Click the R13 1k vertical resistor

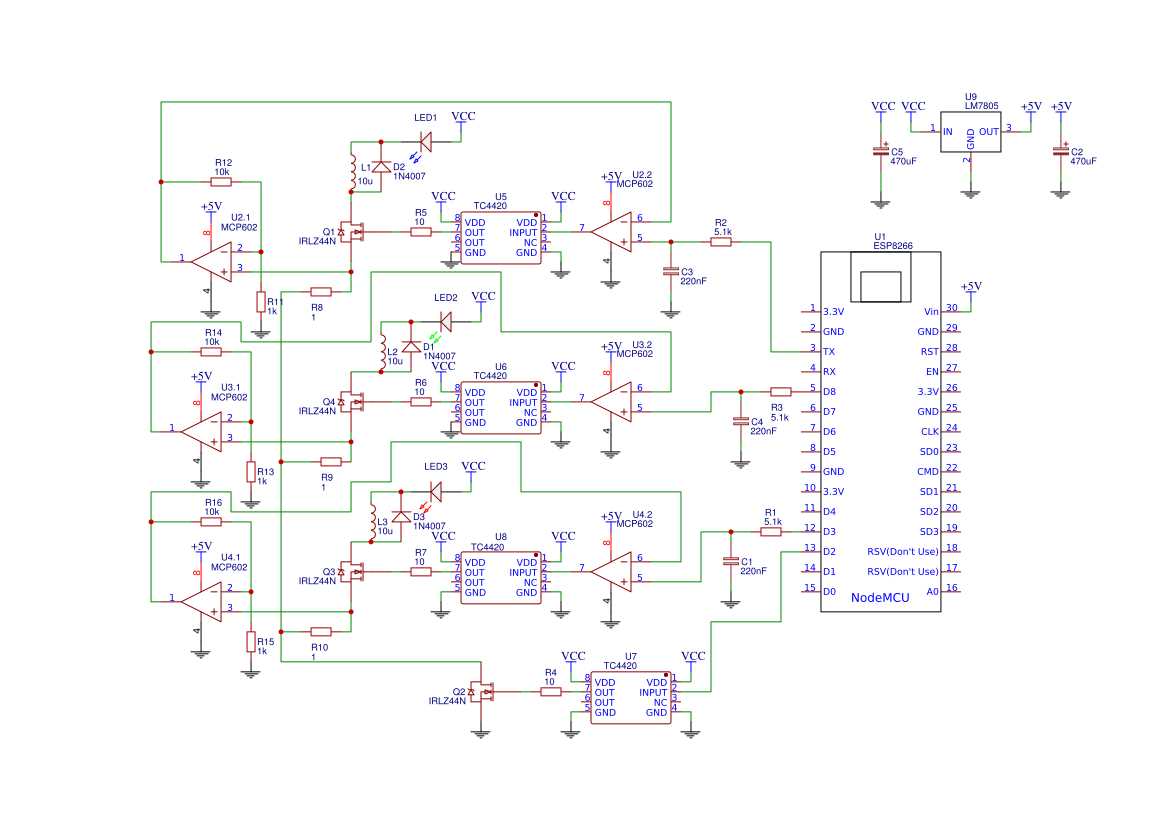coord(251,472)
